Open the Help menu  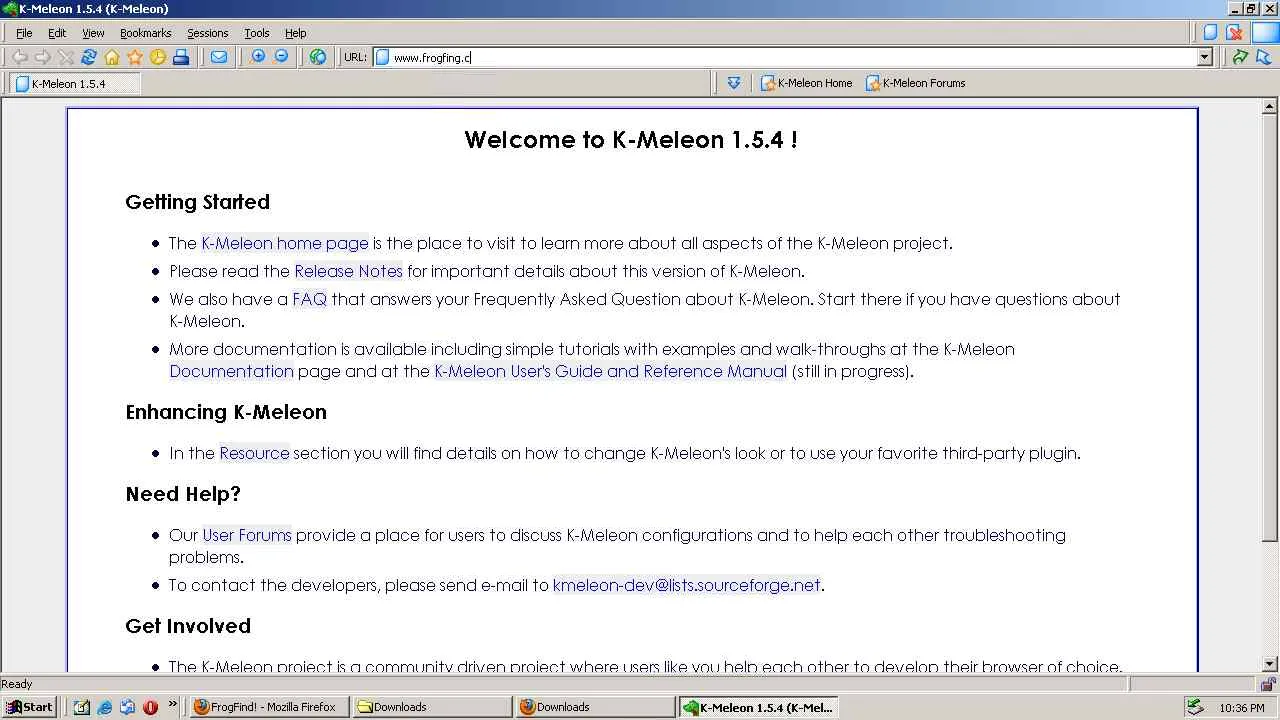[x=296, y=33]
